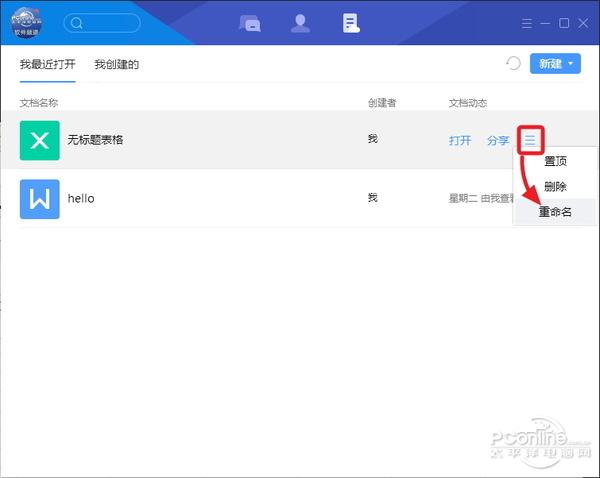This screenshot has width=600, height=478.
Task: Switch to 我最近打开 tab
Action: (x=47, y=64)
